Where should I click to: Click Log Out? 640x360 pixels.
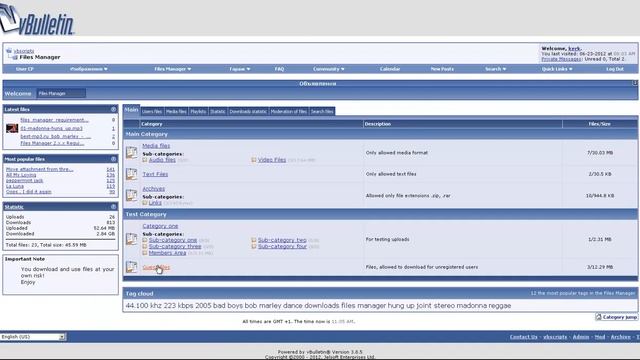tap(615, 69)
